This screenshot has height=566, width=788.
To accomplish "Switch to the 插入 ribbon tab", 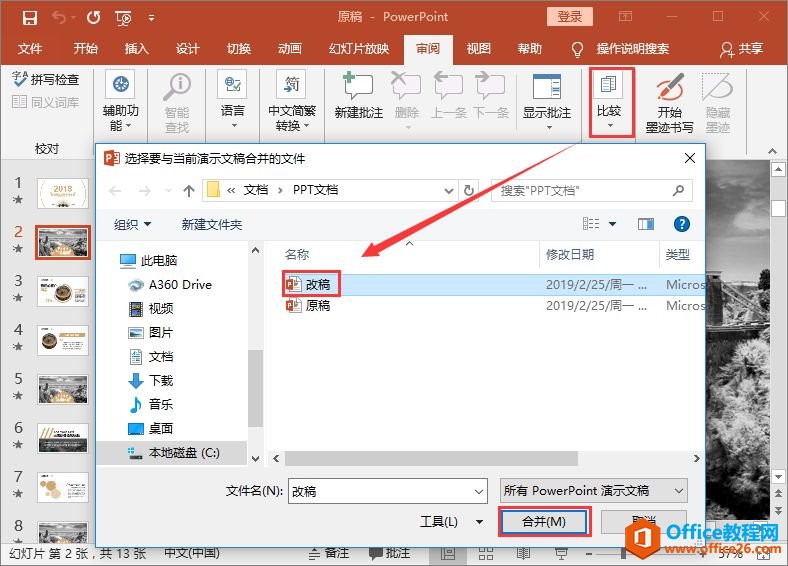I will pos(137,49).
